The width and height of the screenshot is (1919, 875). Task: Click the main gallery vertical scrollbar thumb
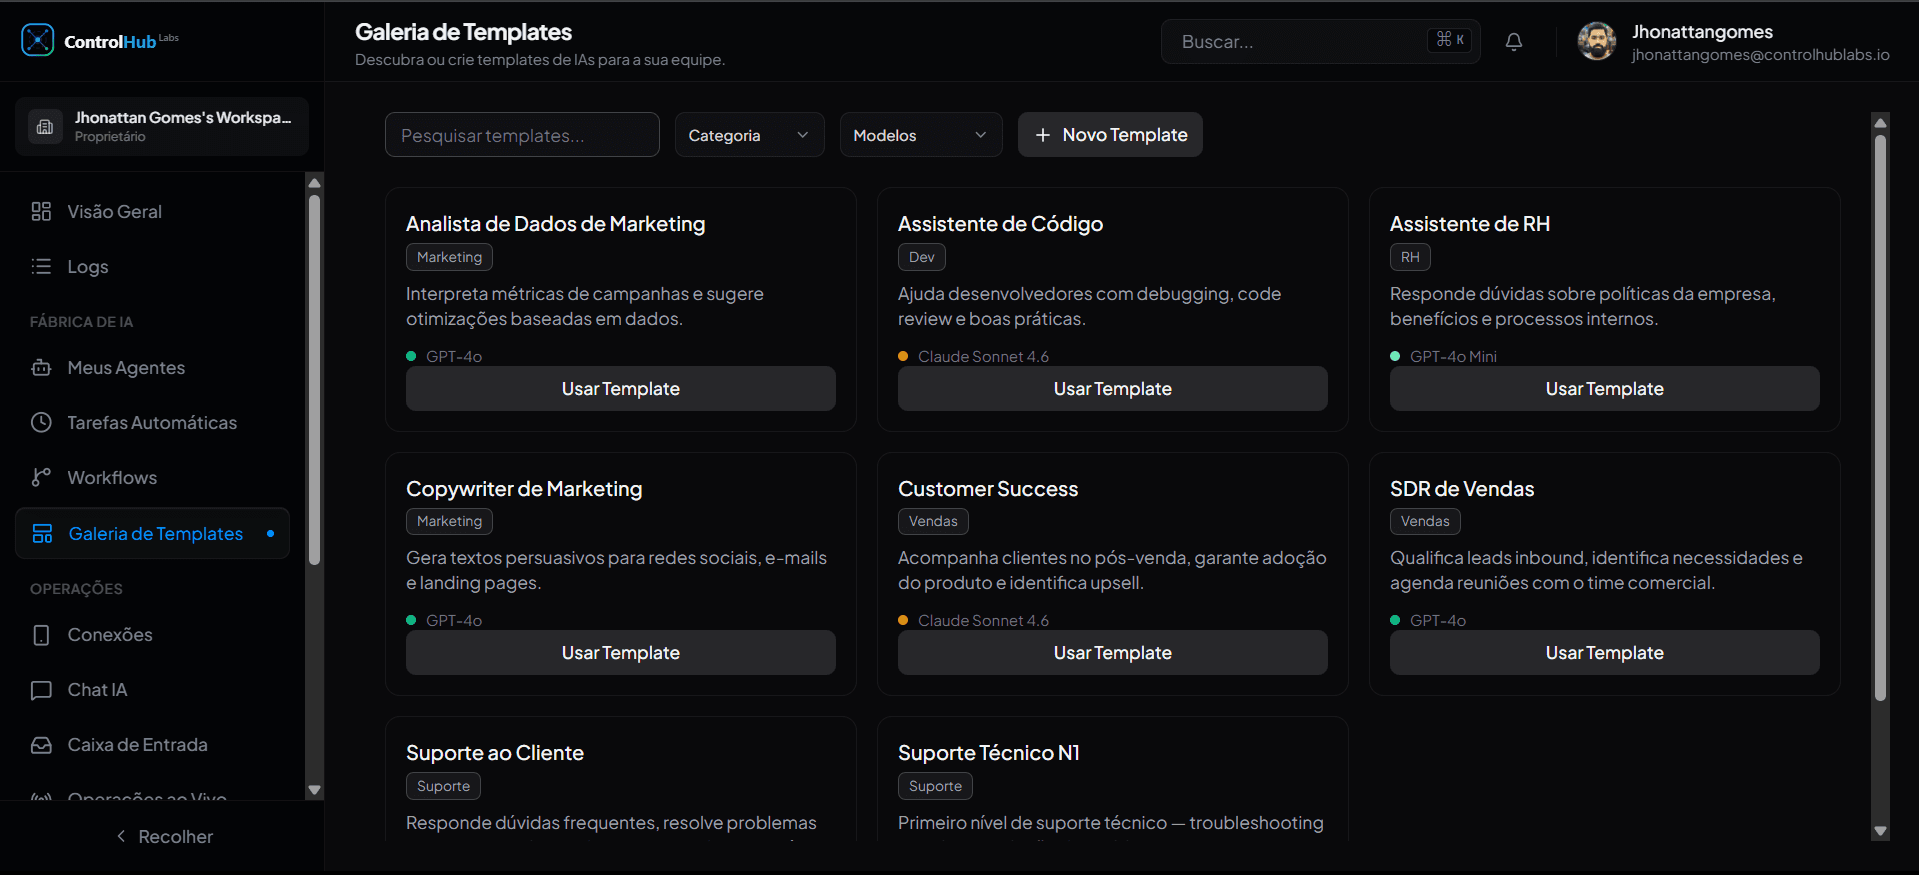[1880, 417]
